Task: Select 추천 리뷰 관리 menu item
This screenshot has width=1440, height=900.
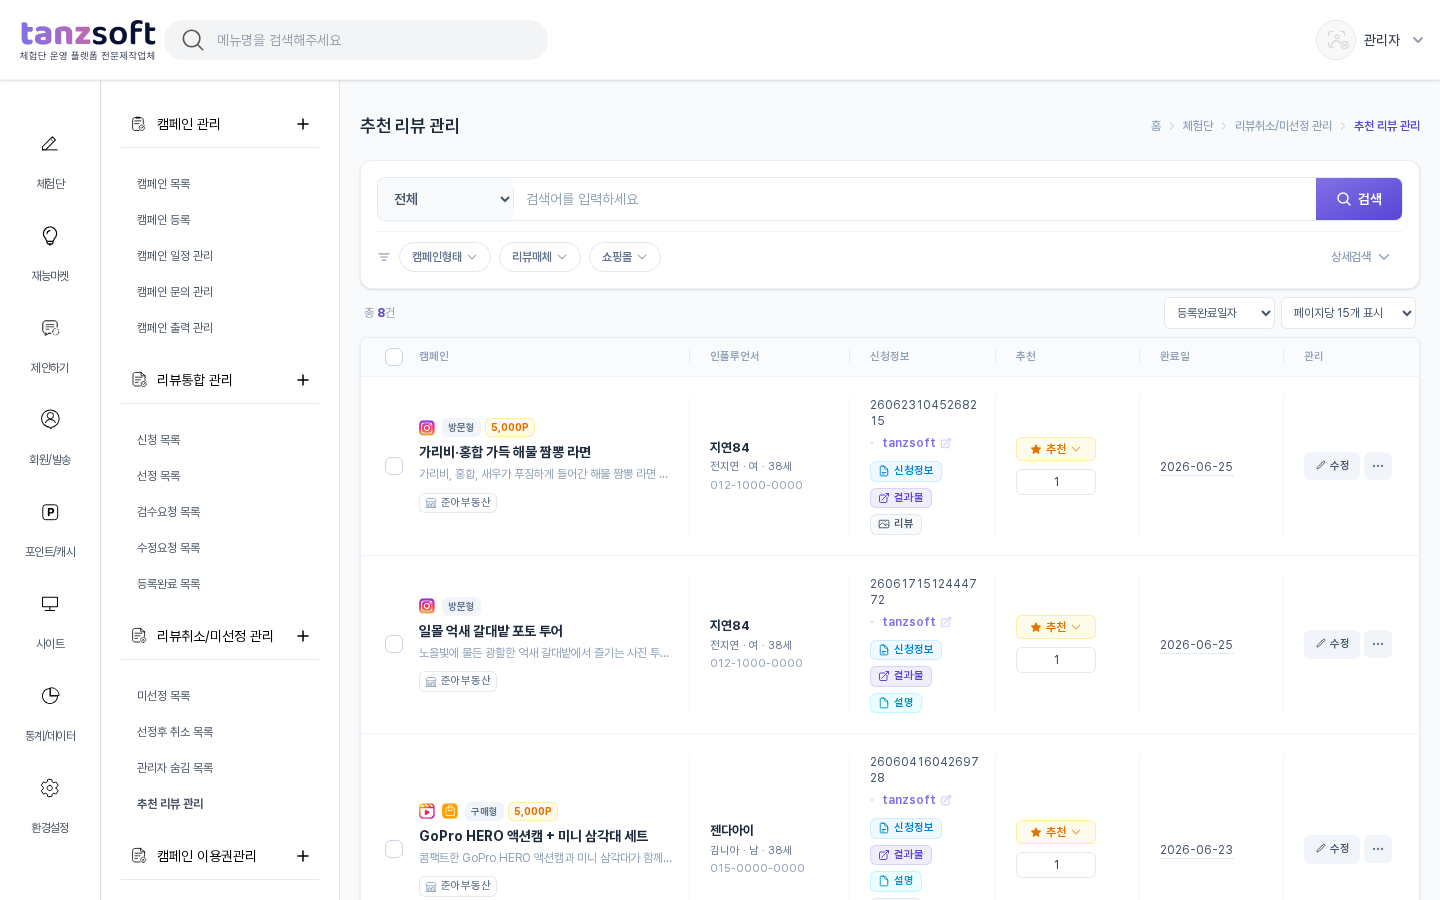Action: point(170,804)
